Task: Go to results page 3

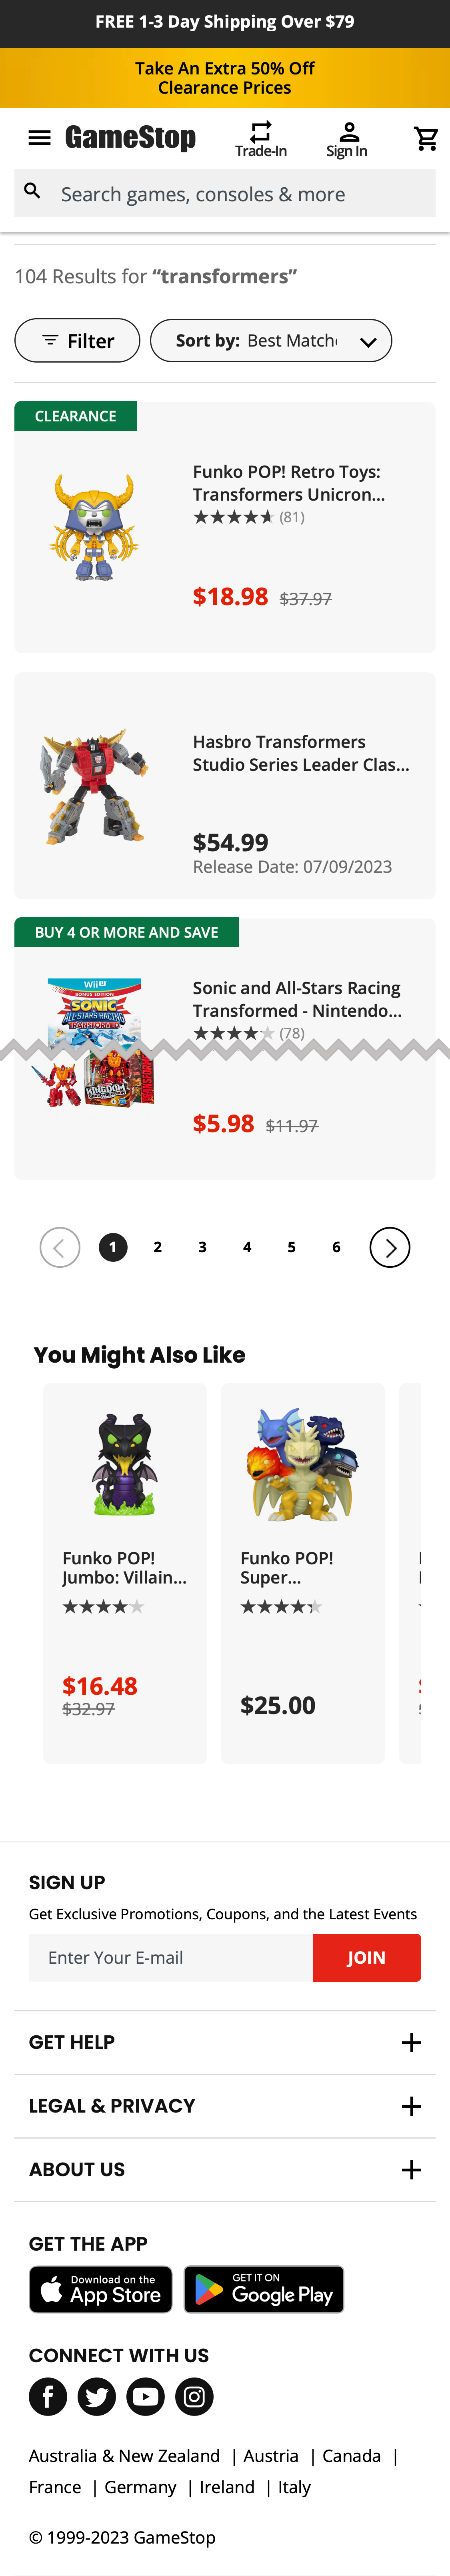Action: tap(202, 1247)
